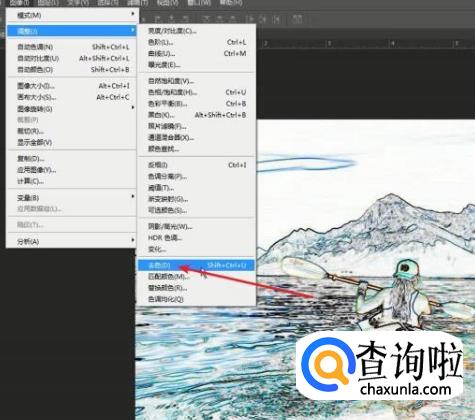Open 通道混合器(X)... adjustment
Screen dimensions: 475x420
[197, 137]
